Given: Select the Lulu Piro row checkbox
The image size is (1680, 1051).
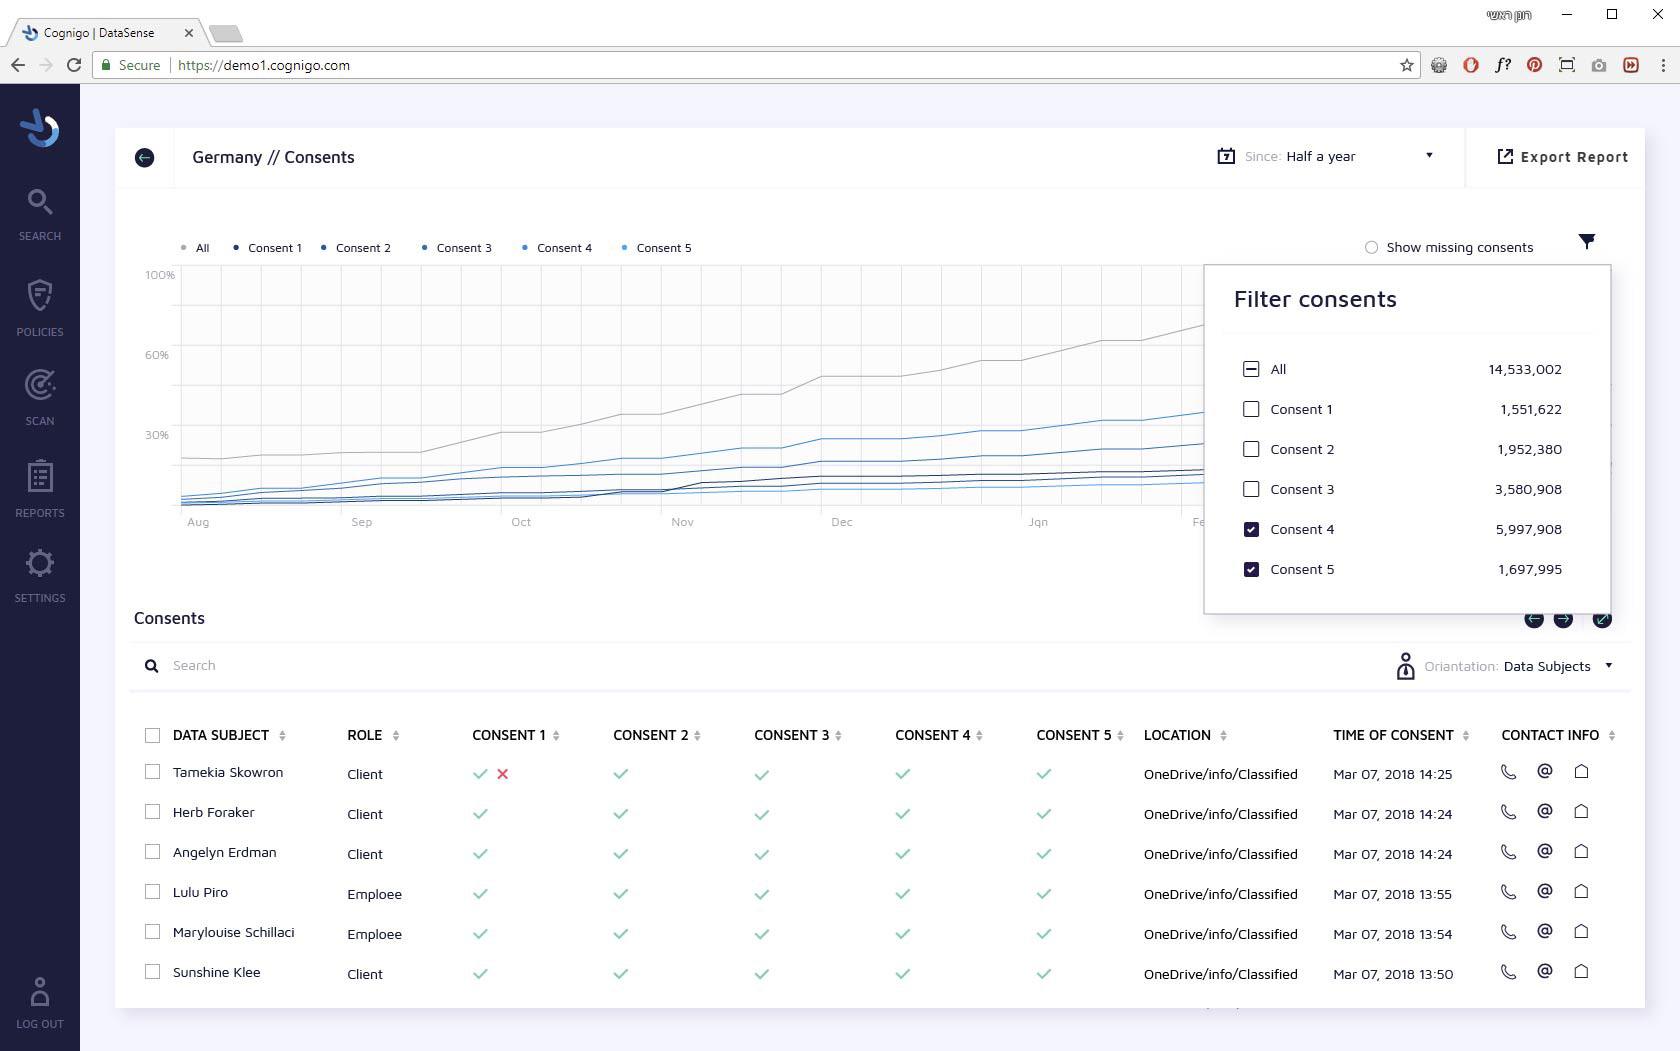Looking at the screenshot, I should point(152,892).
